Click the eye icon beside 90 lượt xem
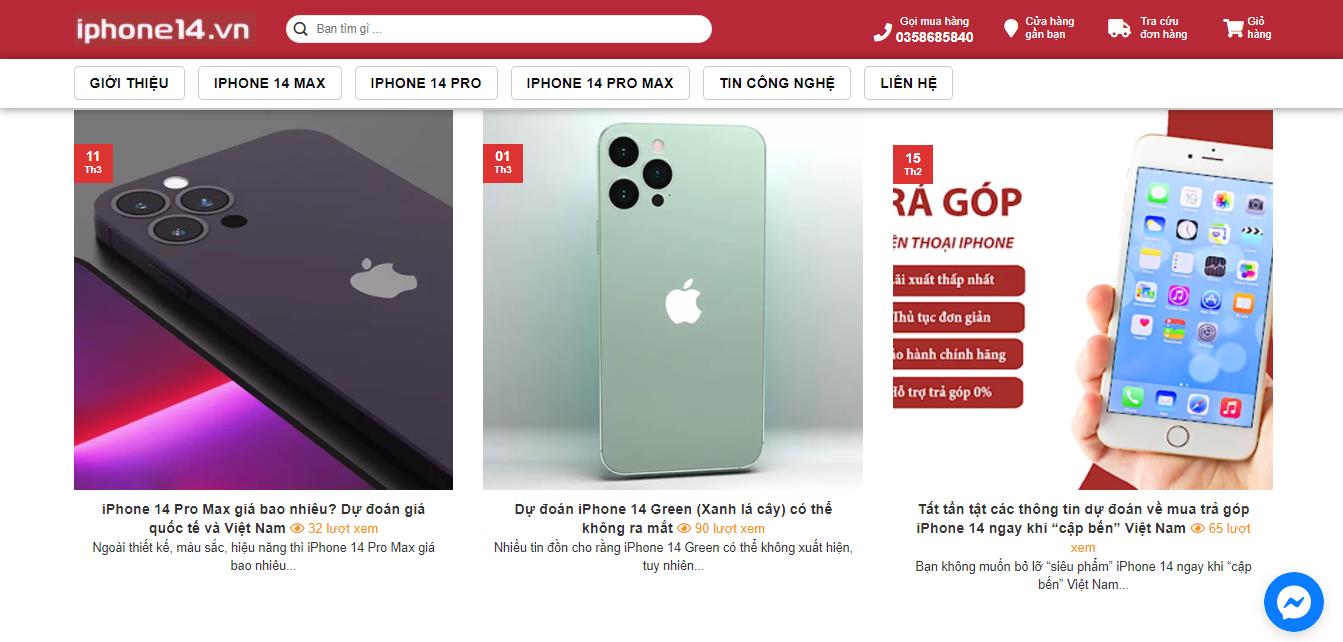 tap(684, 528)
